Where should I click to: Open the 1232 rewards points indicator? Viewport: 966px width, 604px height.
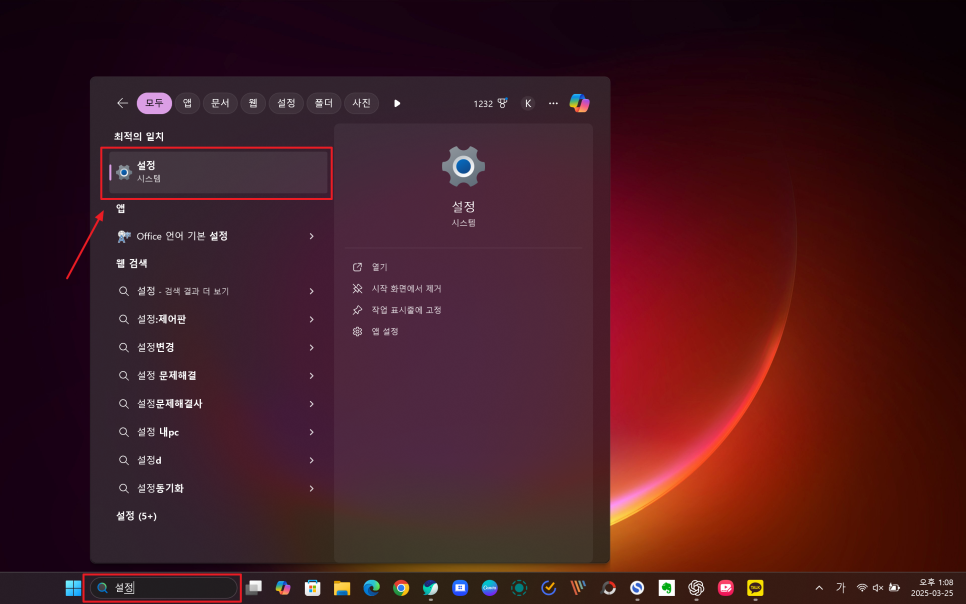pyautogui.click(x=490, y=104)
